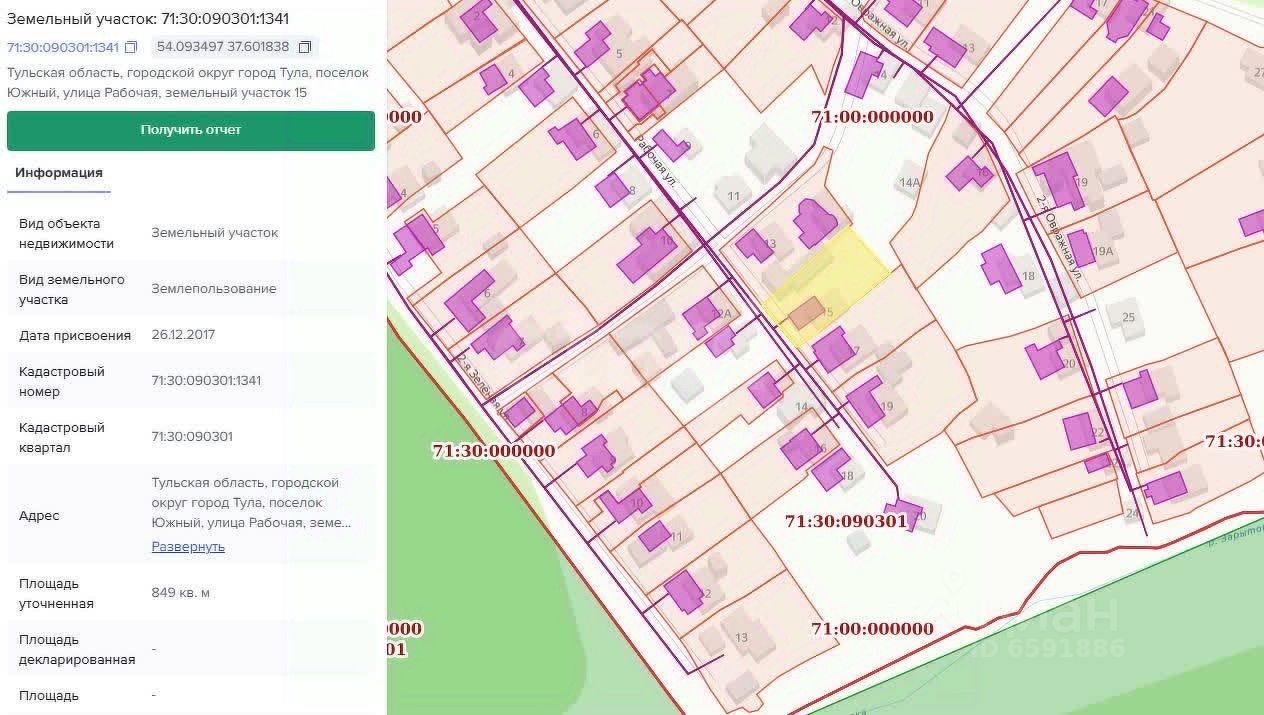Select purple building on parcel 18
The width and height of the screenshot is (1264, 715).
[1000, 269]
